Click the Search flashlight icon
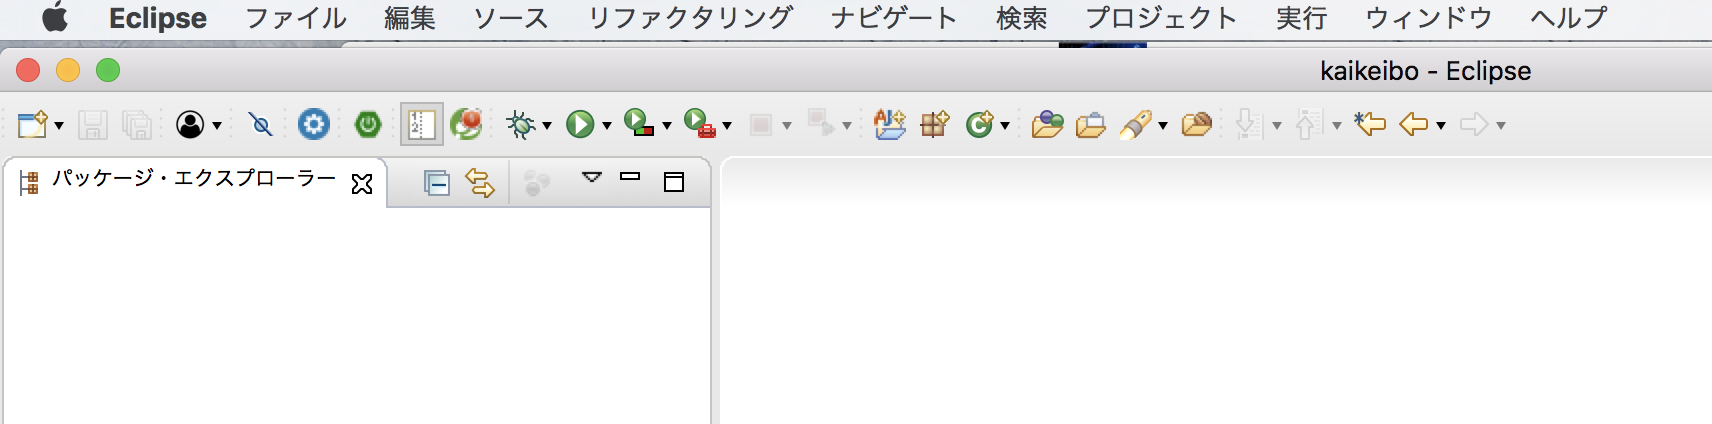This screenshot has height=424, width=1712. tap(1136, 124)
